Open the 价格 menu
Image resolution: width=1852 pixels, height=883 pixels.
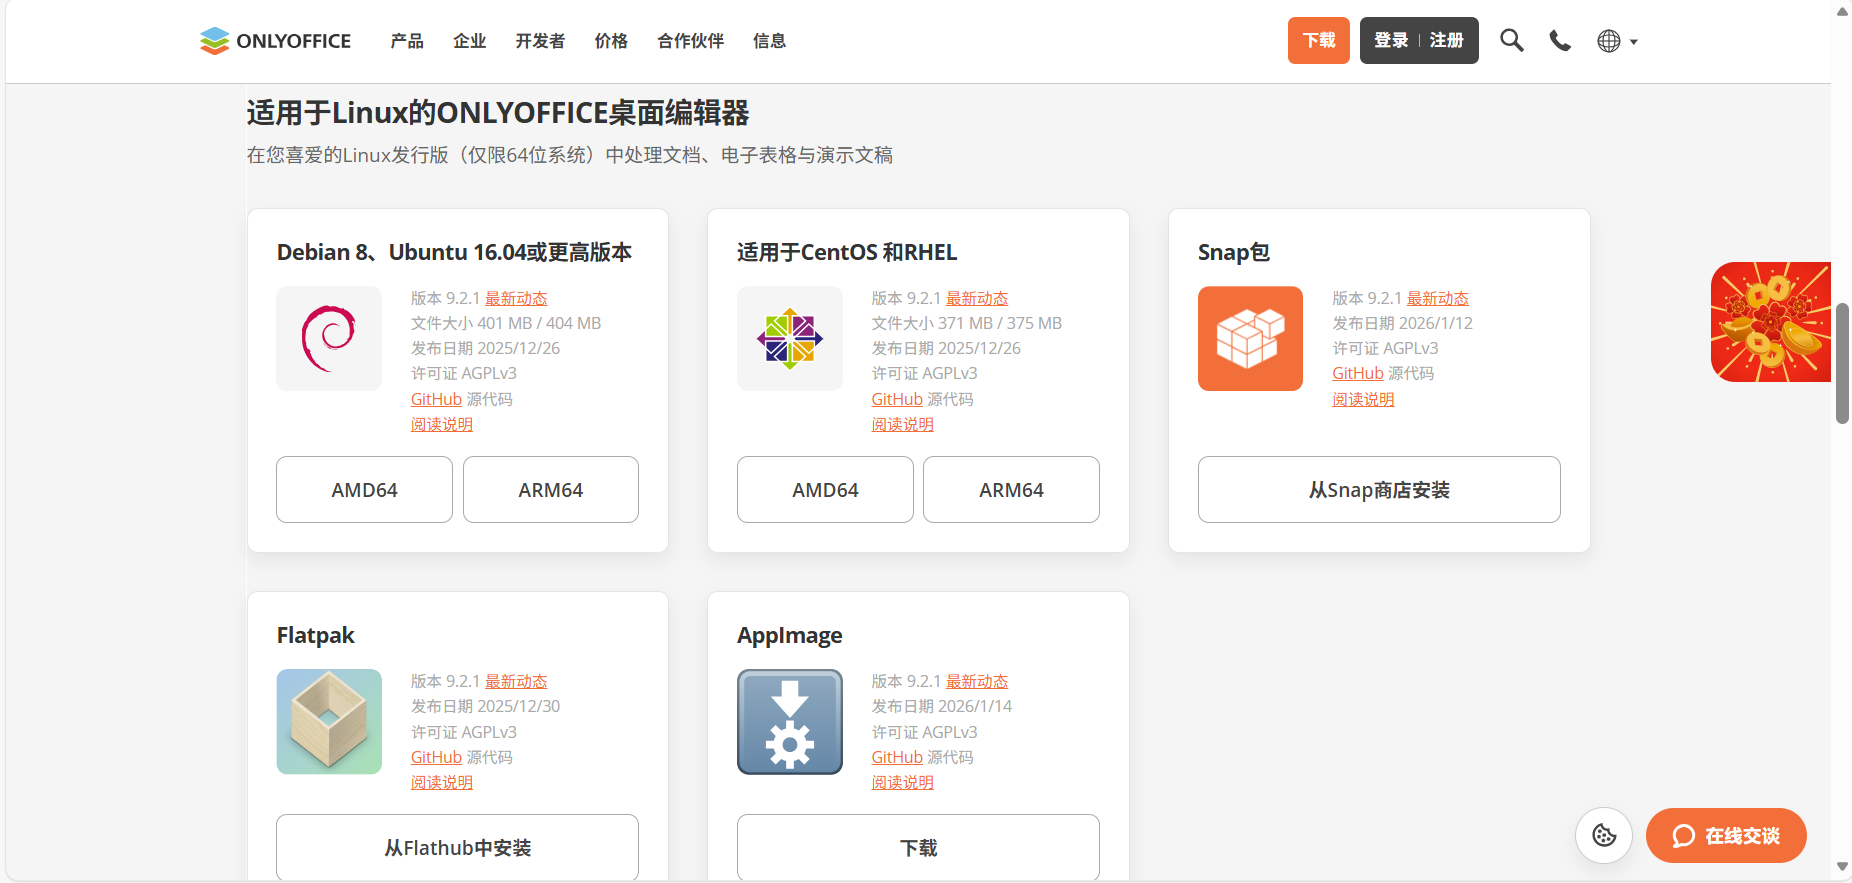[x=611, y=41]
